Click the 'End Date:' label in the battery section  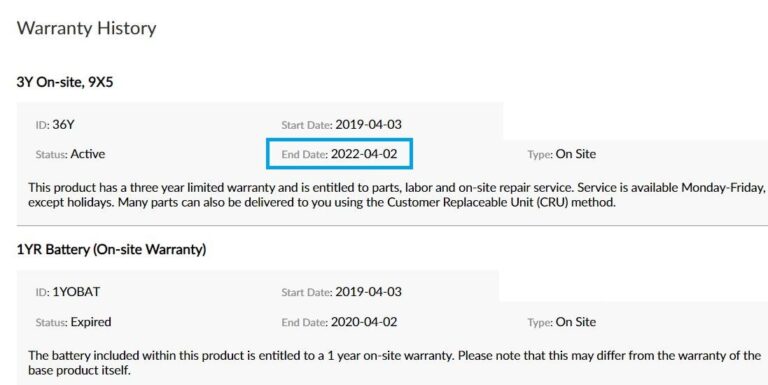tap(305, 322)
